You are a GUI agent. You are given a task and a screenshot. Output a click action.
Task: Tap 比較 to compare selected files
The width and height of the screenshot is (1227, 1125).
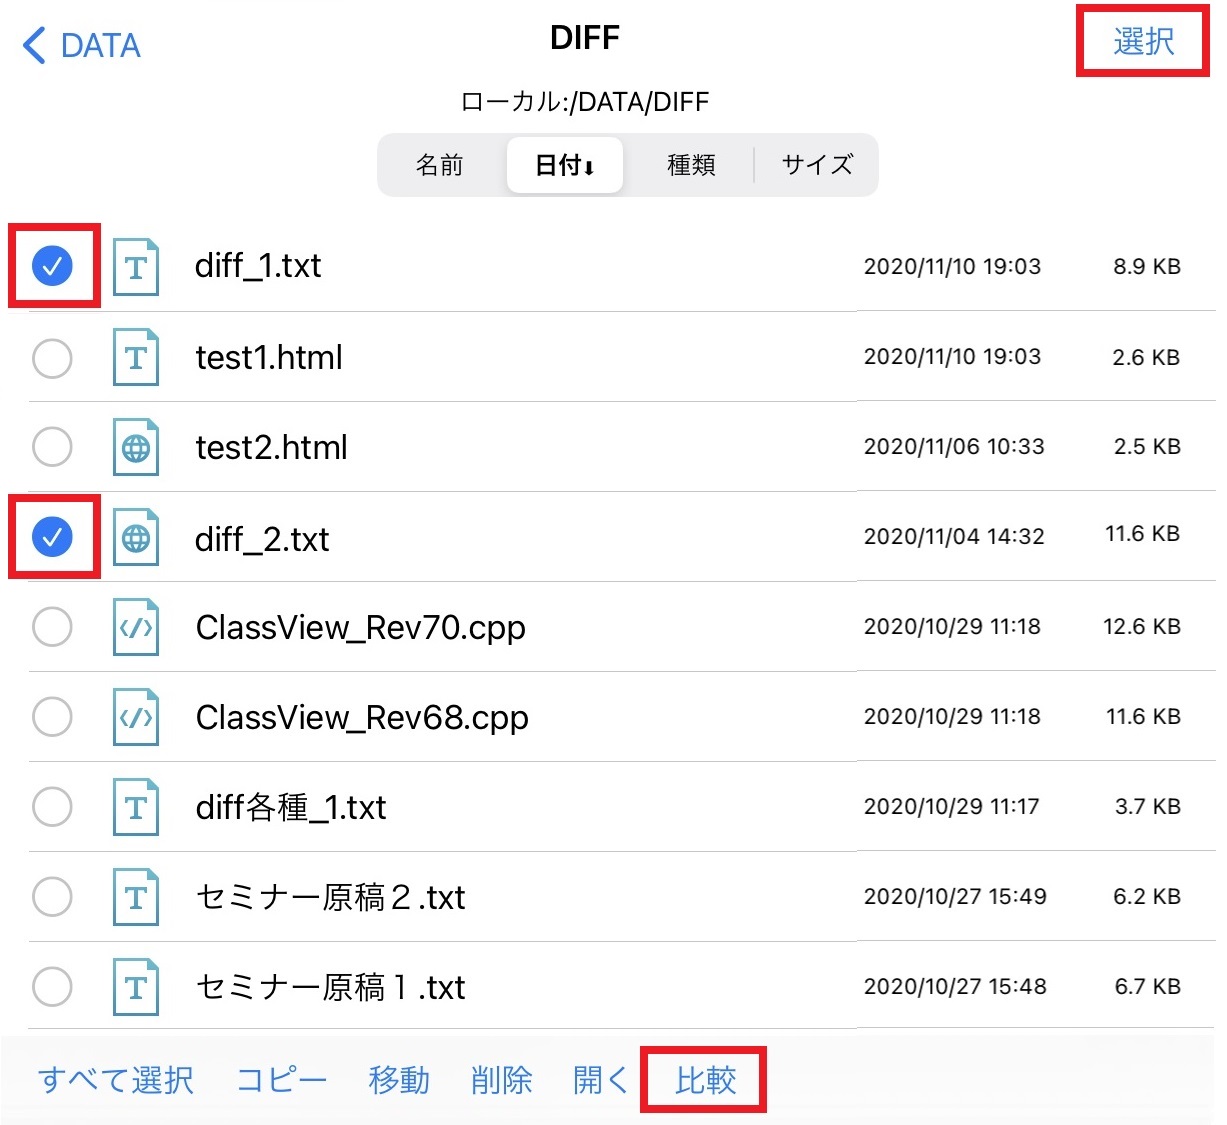703,1080
